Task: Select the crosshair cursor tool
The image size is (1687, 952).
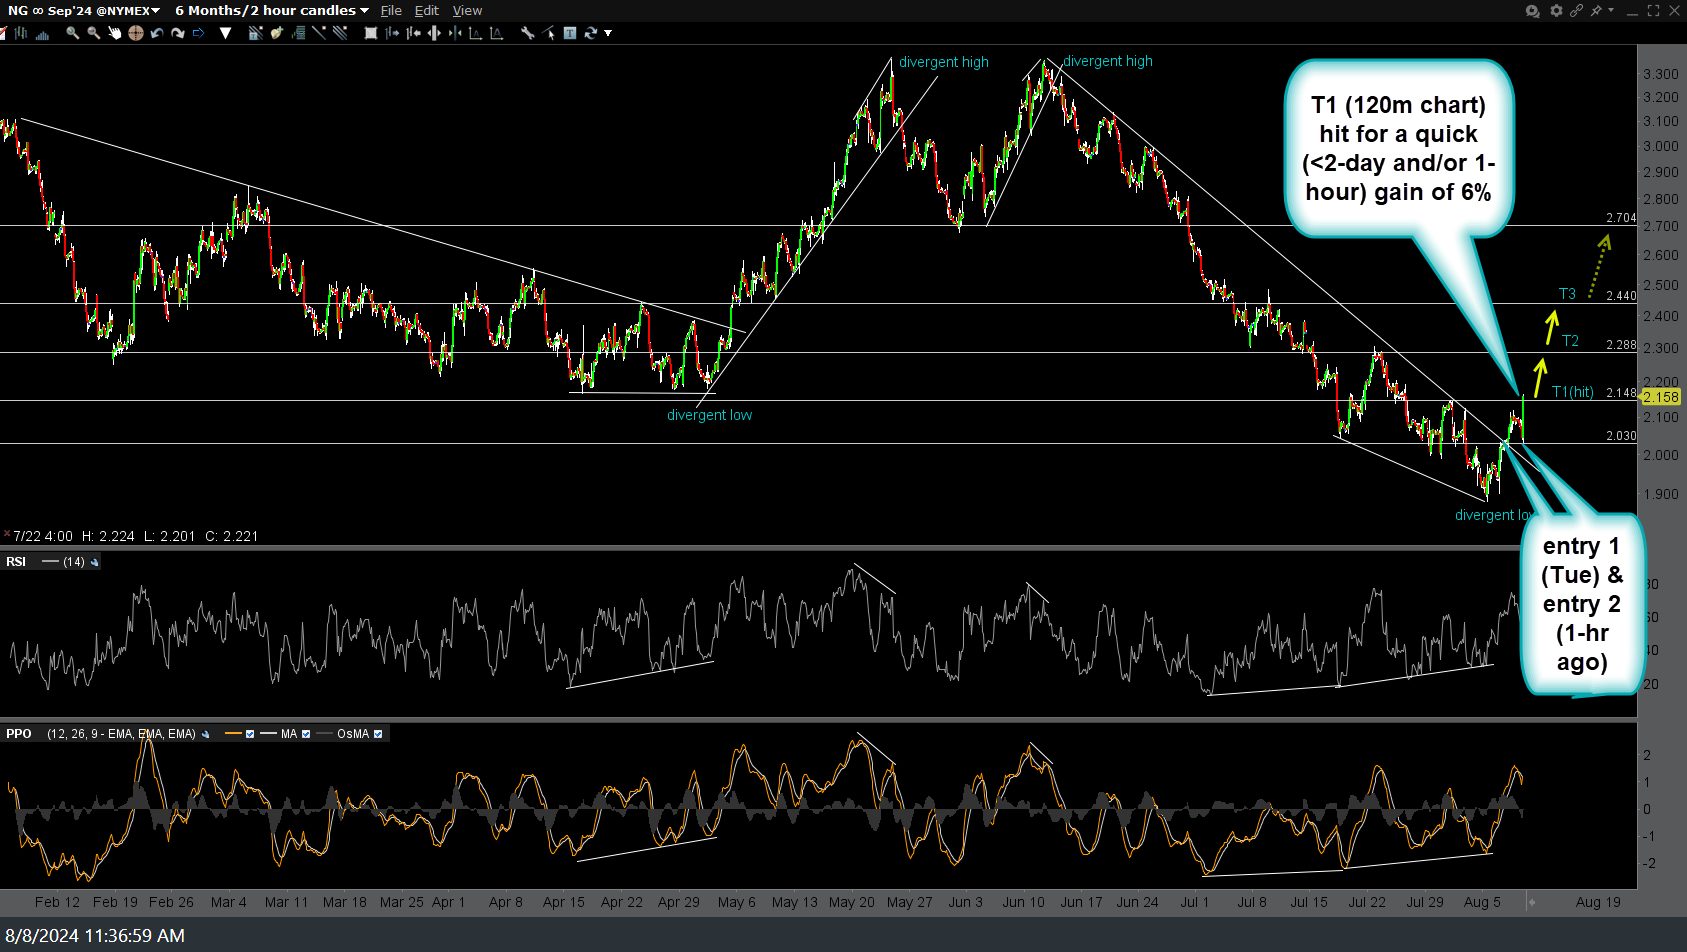Action: coord(136,33)
